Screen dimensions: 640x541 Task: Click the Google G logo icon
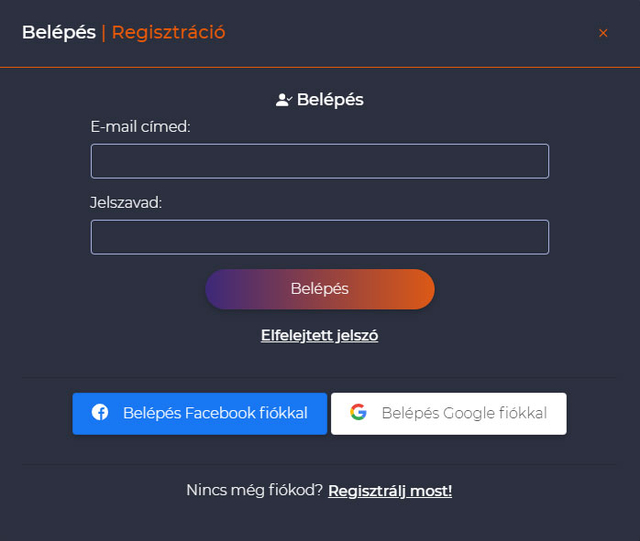pos(358,412)
